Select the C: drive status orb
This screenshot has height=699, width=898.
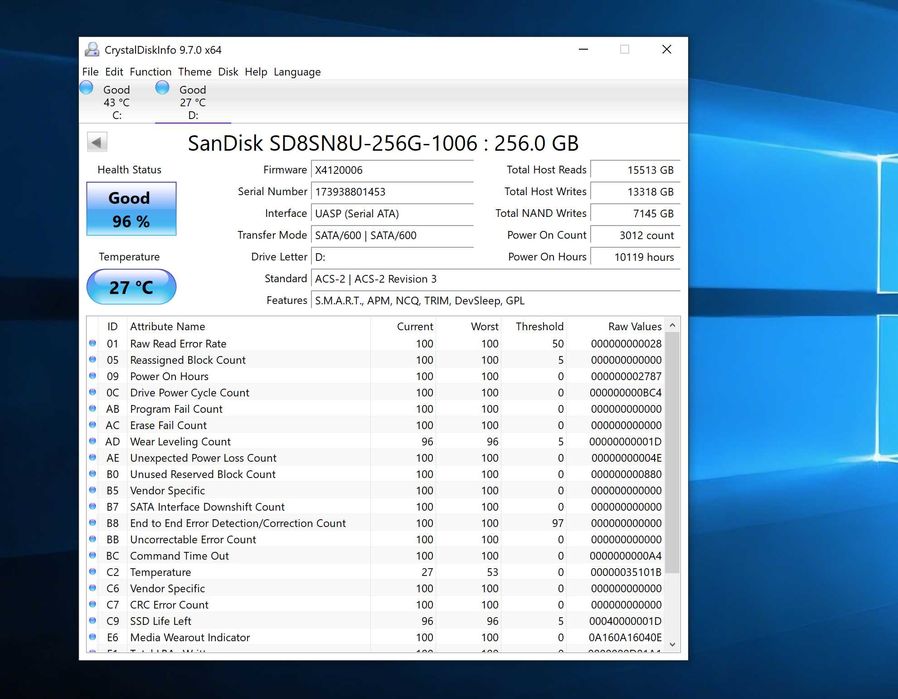[x=86, y=88]
